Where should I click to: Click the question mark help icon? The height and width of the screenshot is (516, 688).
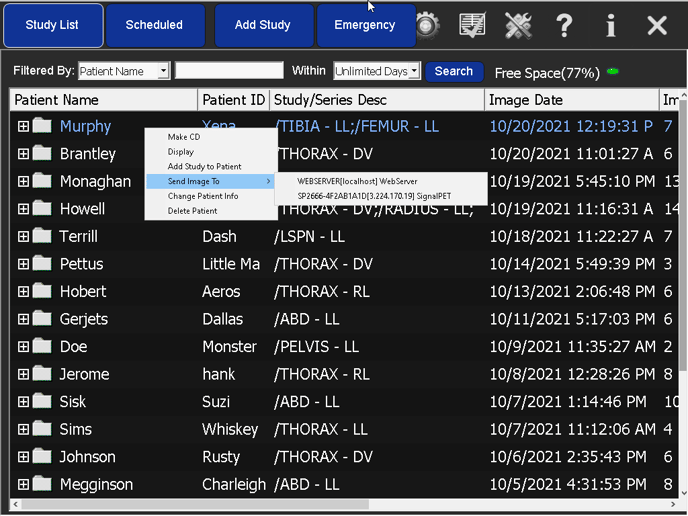pos(564,26)
